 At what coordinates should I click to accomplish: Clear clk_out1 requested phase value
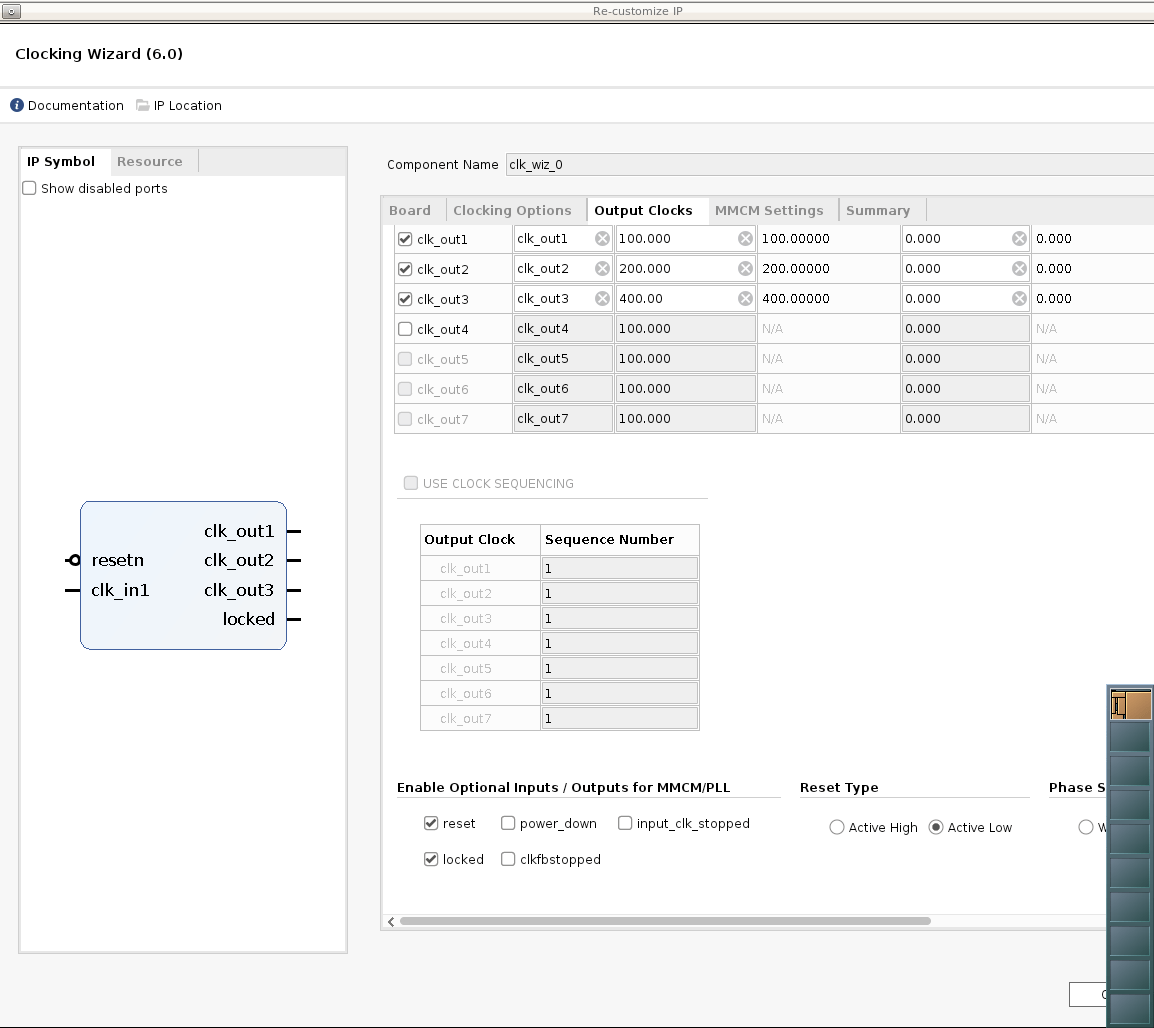click(1019, 238)
